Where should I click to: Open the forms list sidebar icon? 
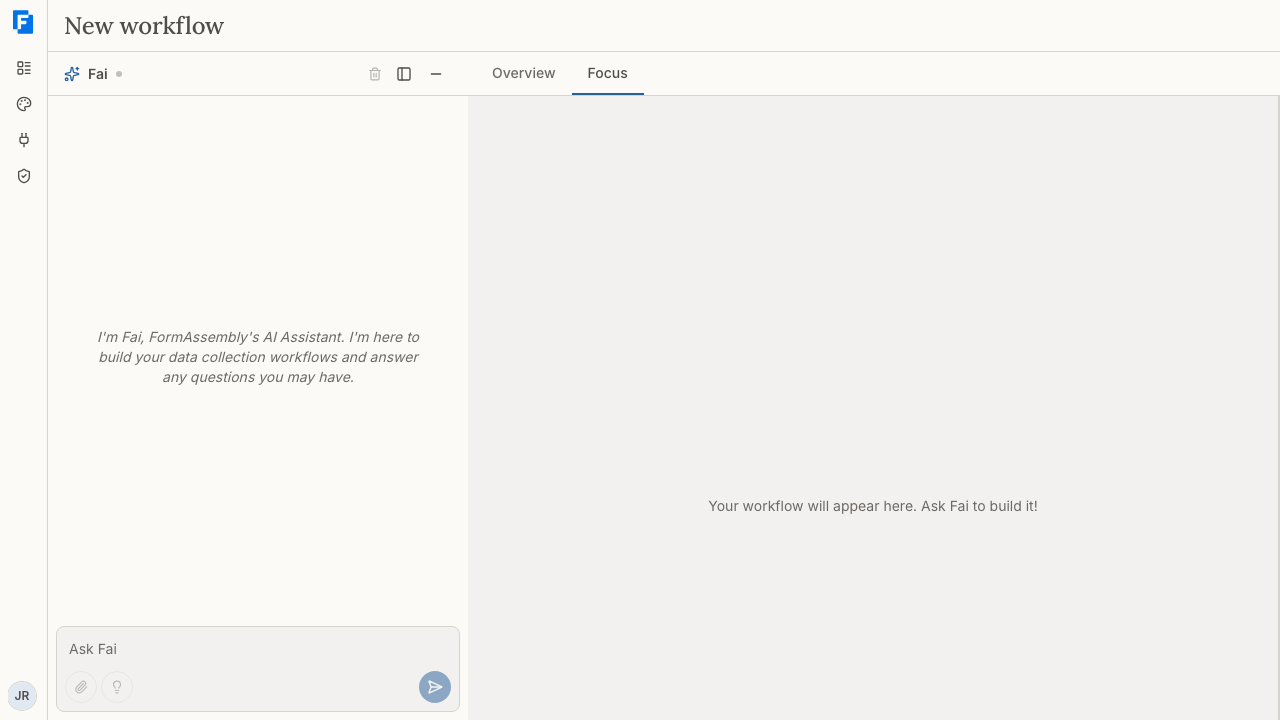click(x=24, y=68)
